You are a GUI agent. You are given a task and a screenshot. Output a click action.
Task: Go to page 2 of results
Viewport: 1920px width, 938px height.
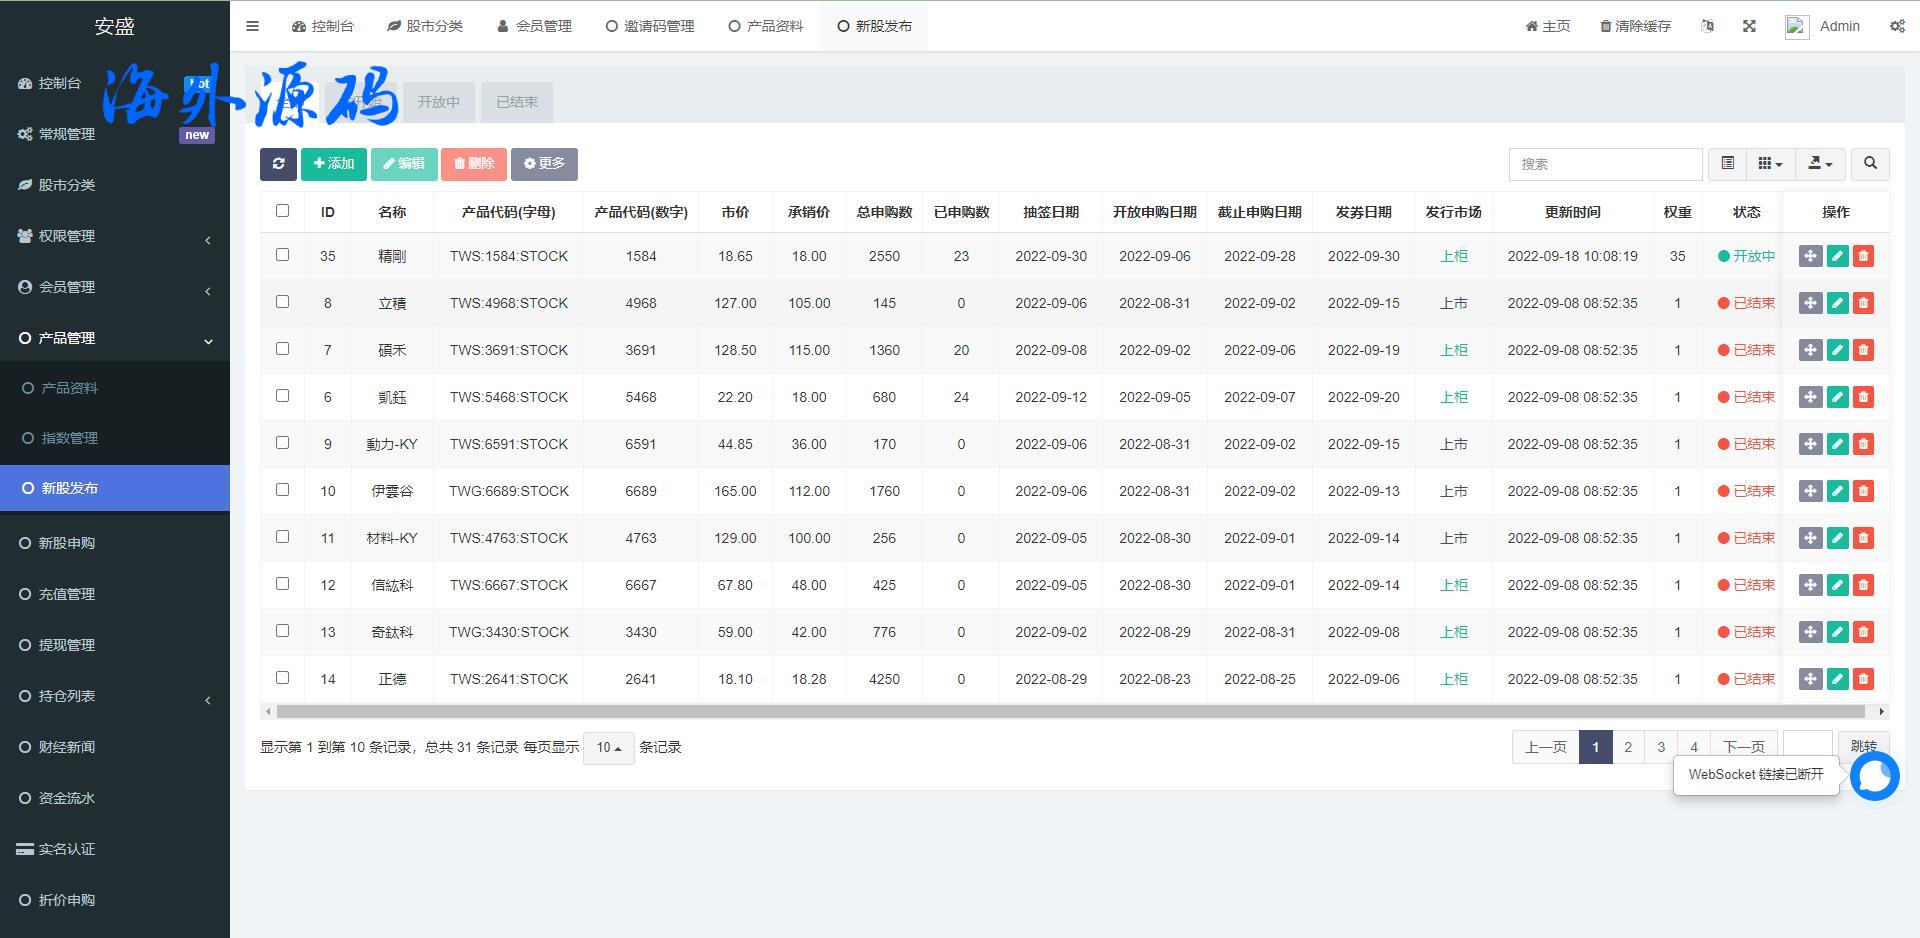tap(1628, 747)
